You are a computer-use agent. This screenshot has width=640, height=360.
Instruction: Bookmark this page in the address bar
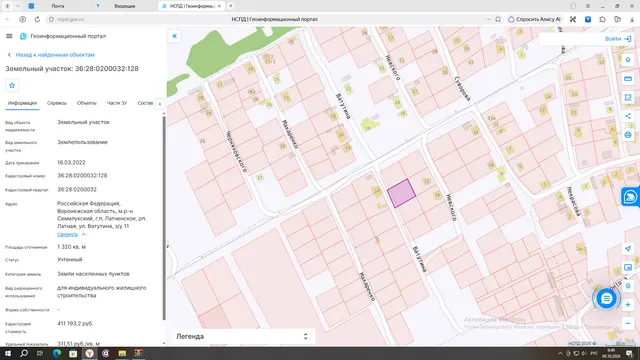click(x=498, y=19)
